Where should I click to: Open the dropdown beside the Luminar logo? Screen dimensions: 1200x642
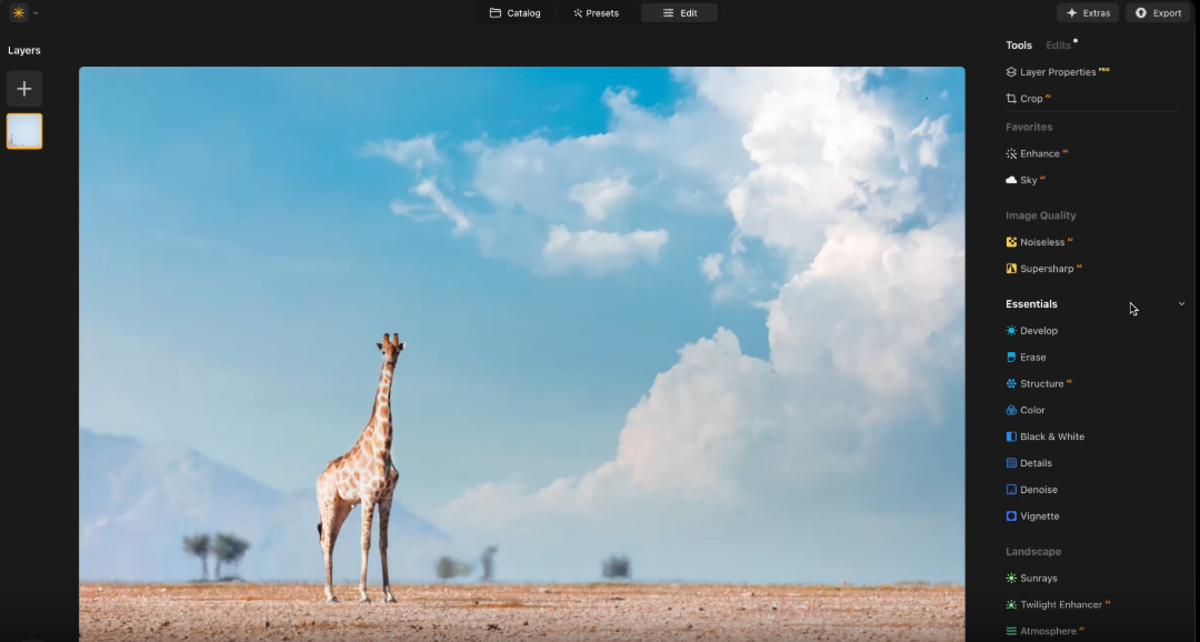36,13
